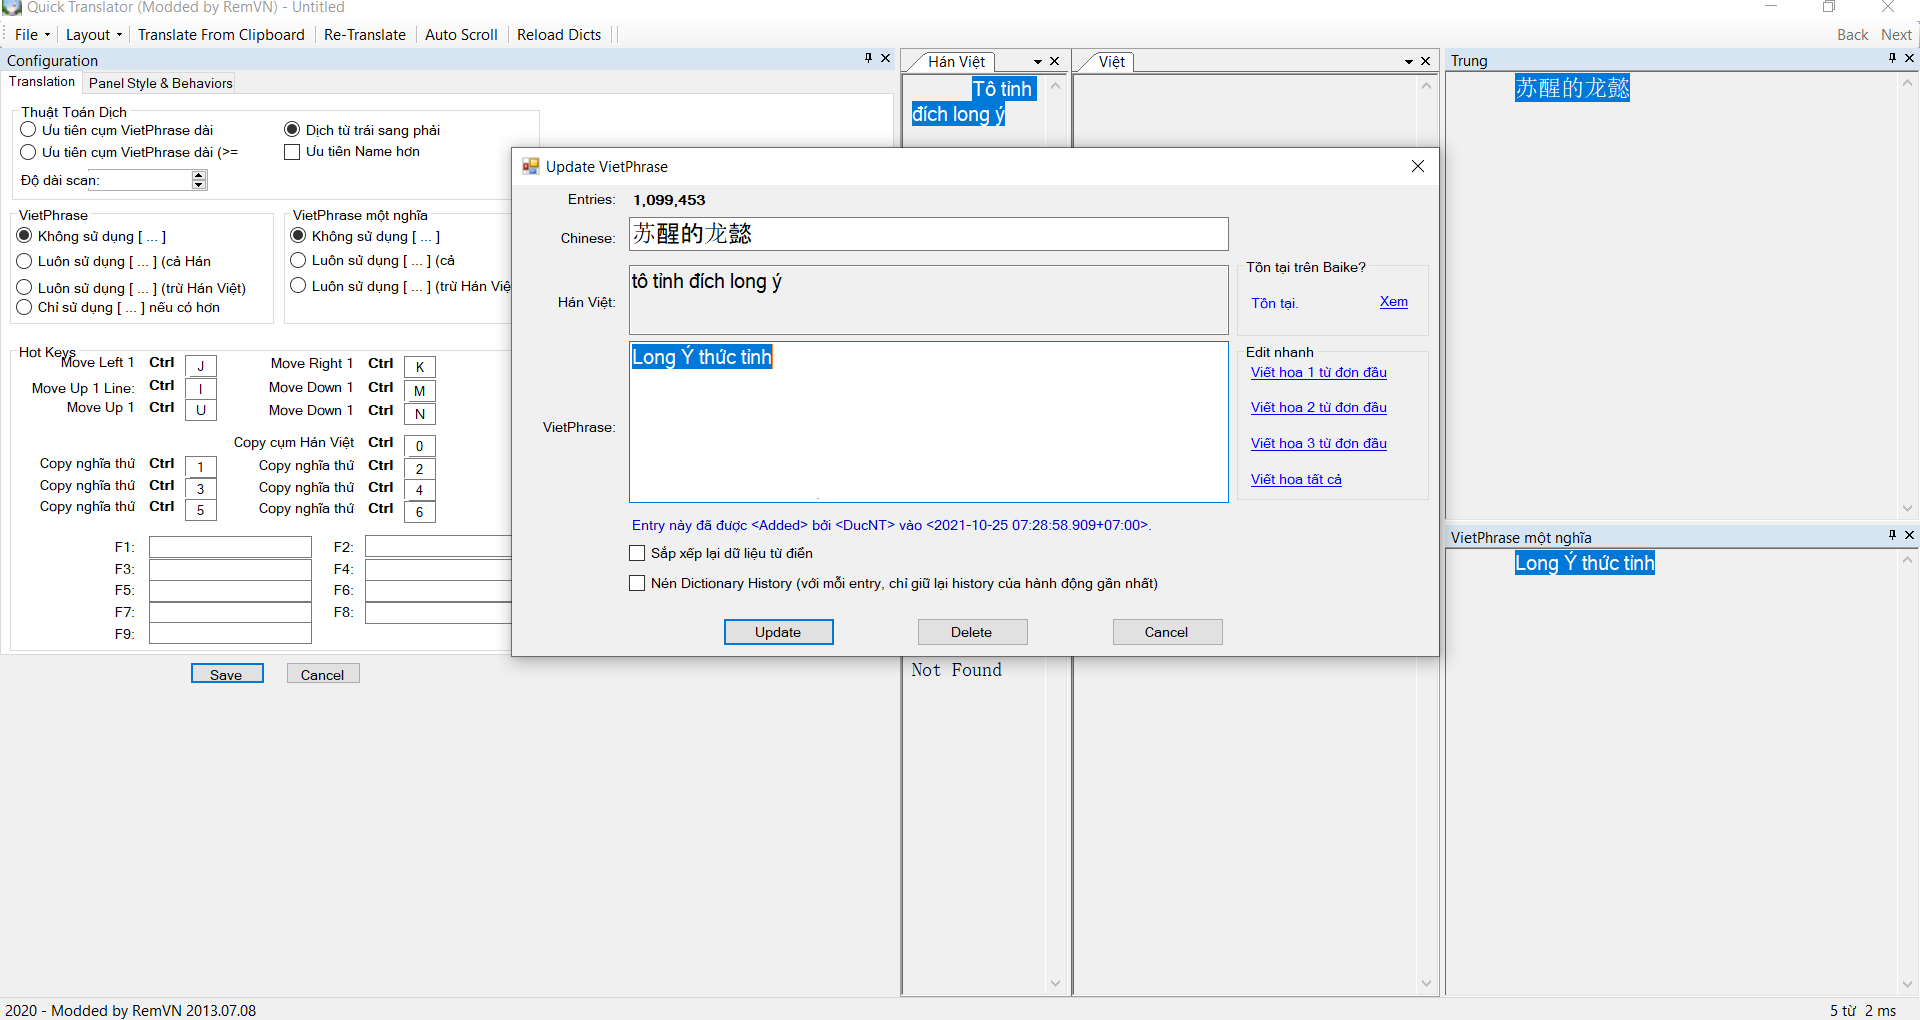1920x1020 pixels.
Task: Switch to Panel Style & Behaviors tab
Action: [x=160, y=83]
